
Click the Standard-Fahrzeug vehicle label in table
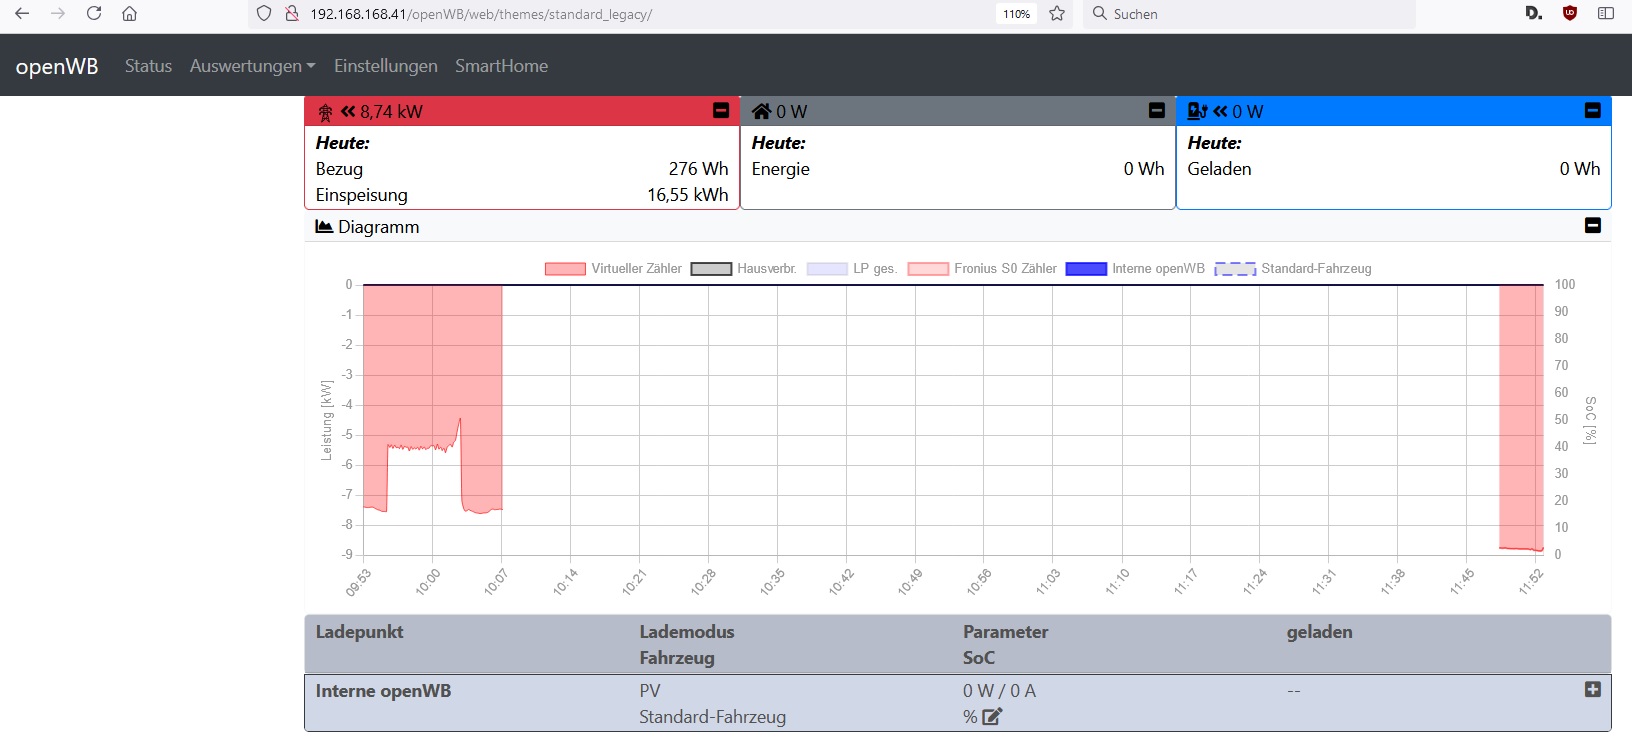point(712,717)
